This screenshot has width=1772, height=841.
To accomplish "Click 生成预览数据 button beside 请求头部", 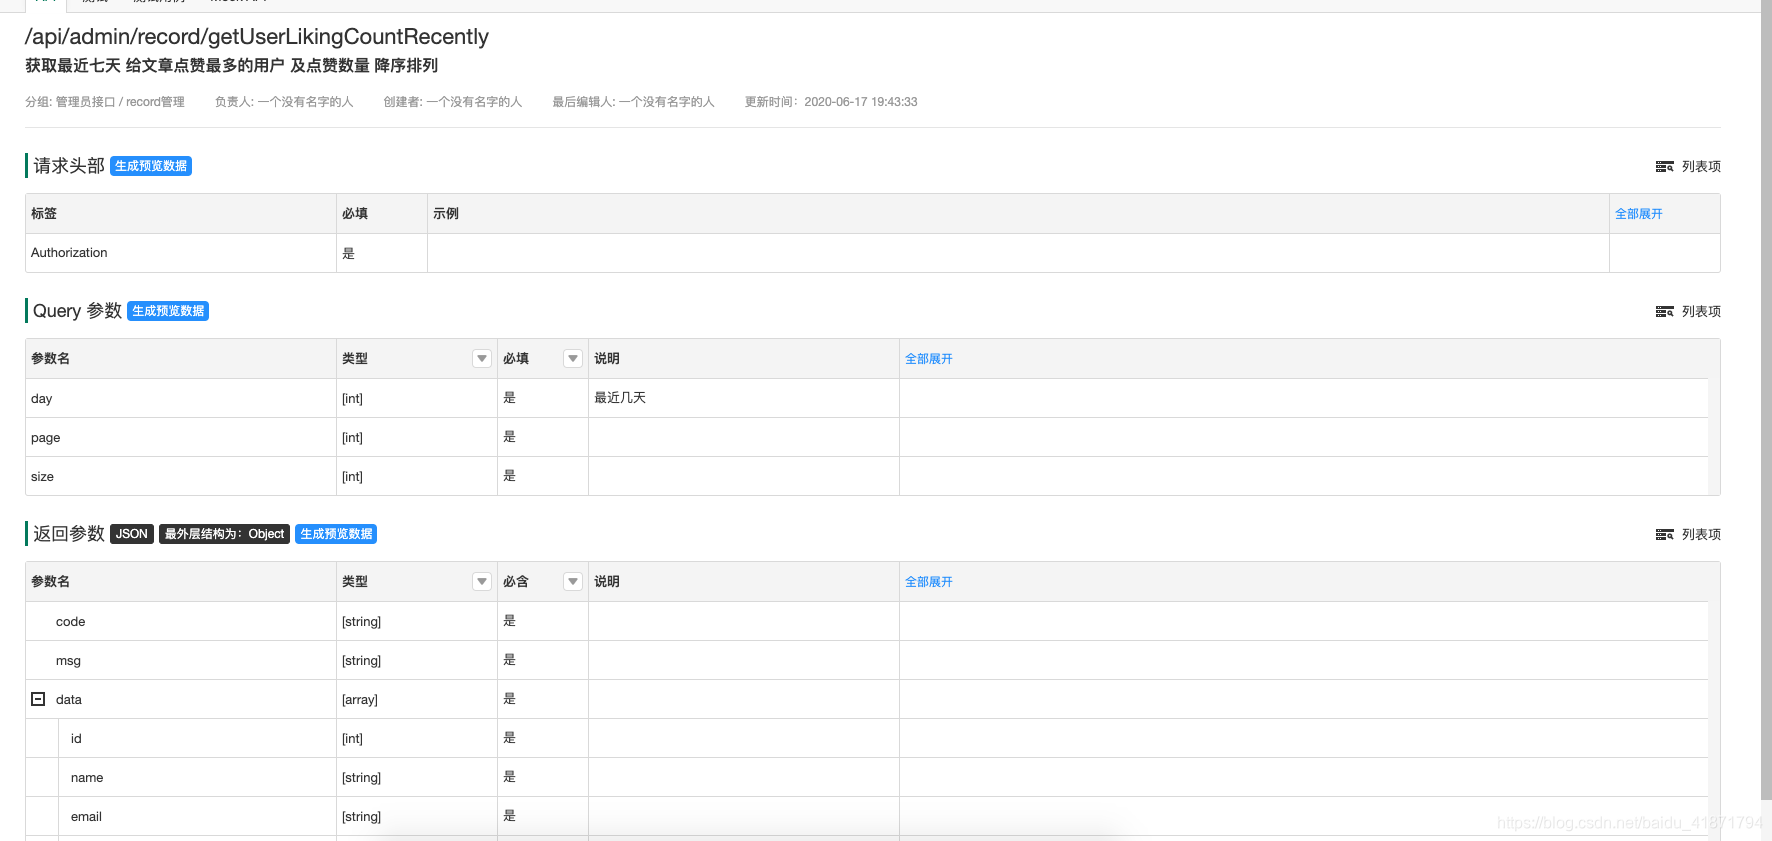I will (151, 166).
